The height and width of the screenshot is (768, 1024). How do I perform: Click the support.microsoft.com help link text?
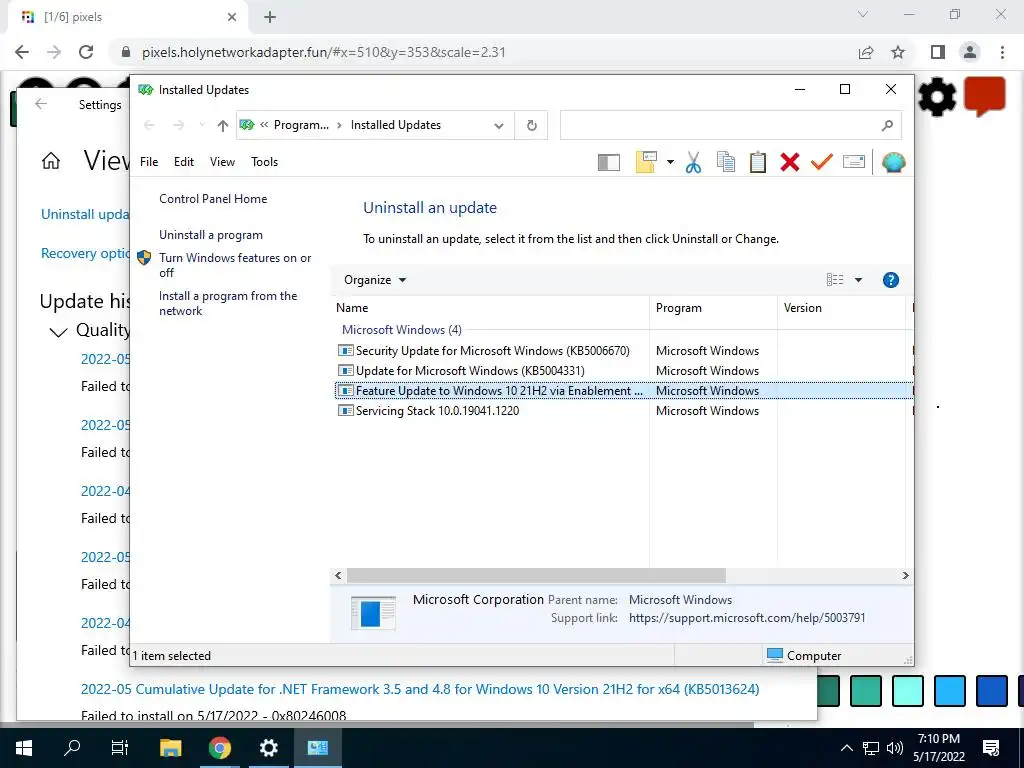click(x=747, y=618)
